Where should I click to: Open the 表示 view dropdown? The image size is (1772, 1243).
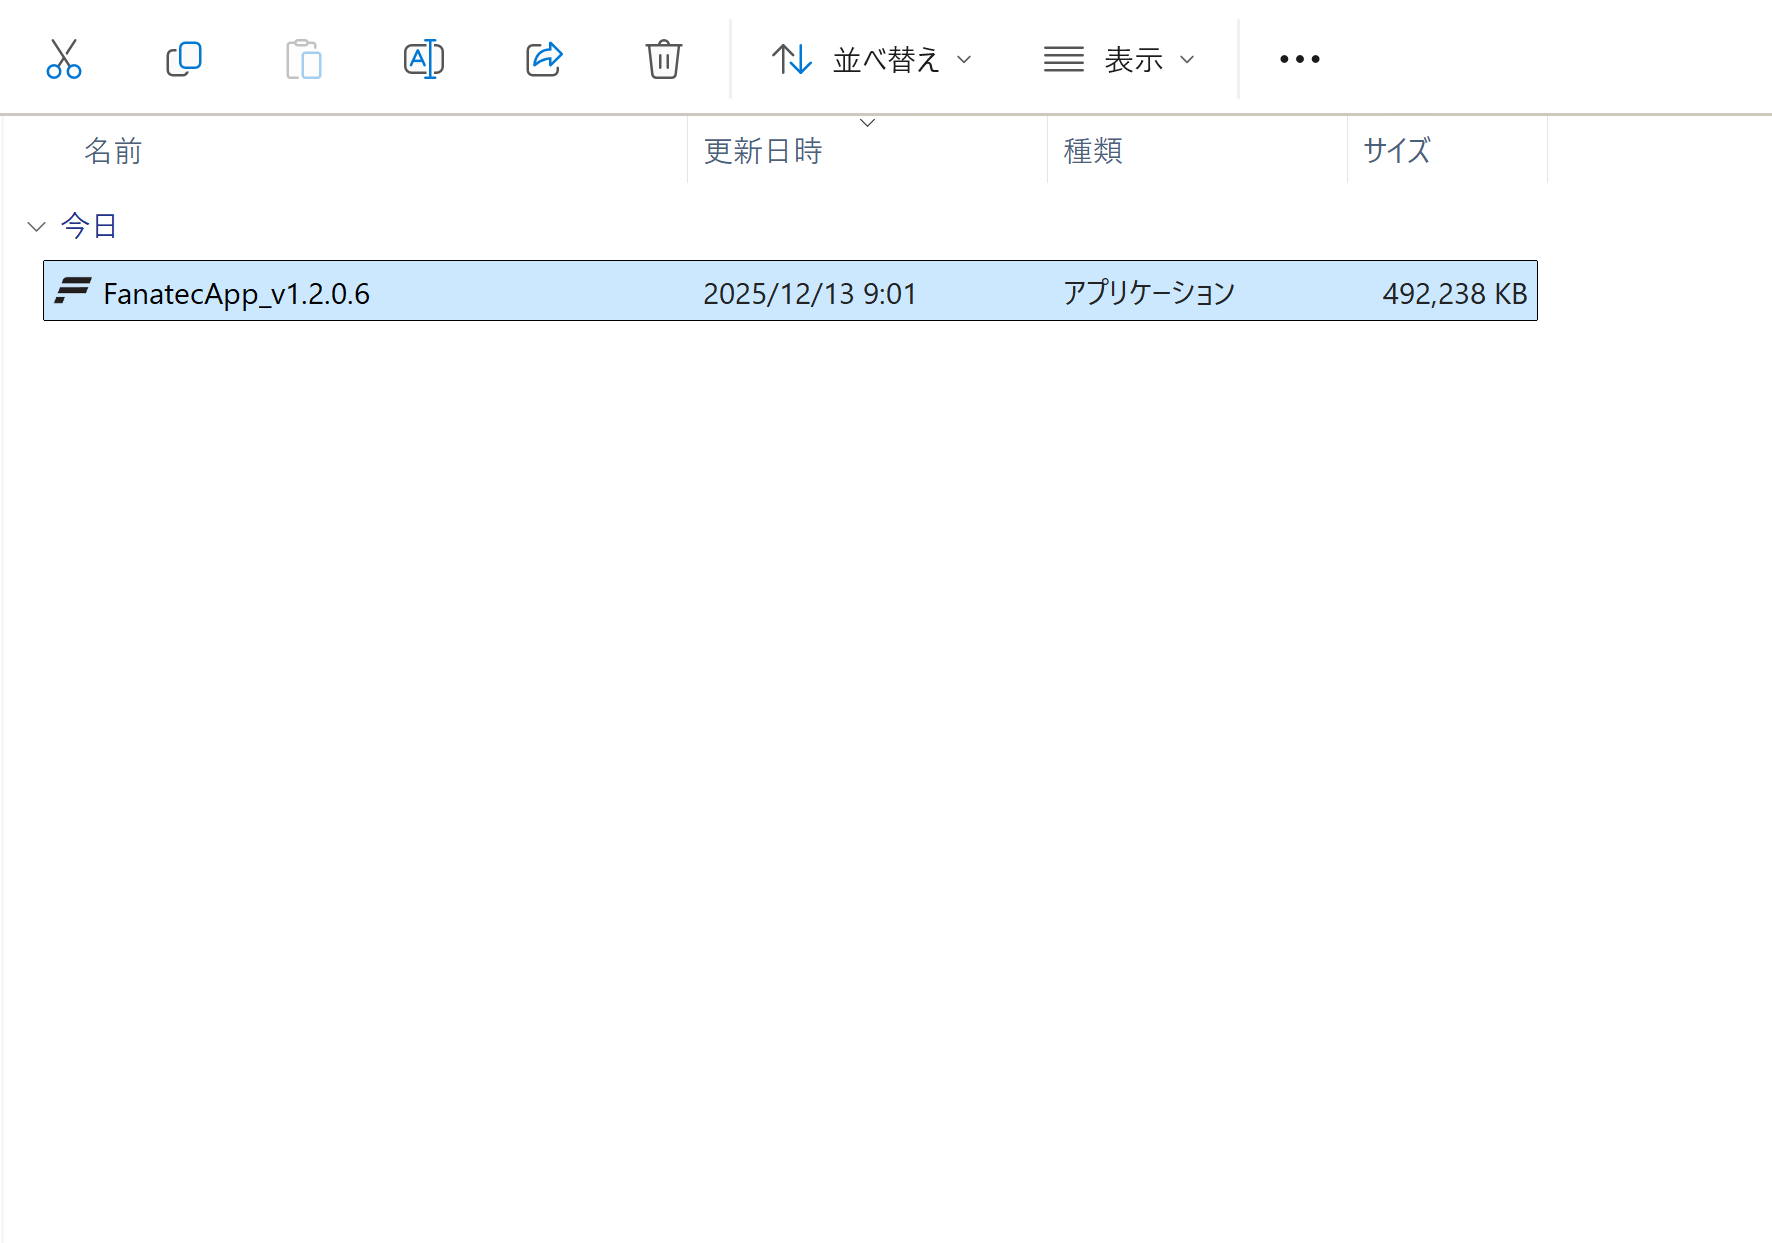pyautogui.click(x=1119, y=59)
